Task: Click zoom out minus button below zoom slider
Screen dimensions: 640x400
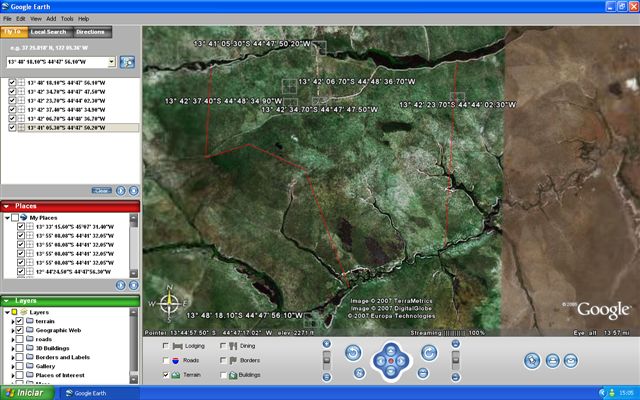Action: coord(327,377)
